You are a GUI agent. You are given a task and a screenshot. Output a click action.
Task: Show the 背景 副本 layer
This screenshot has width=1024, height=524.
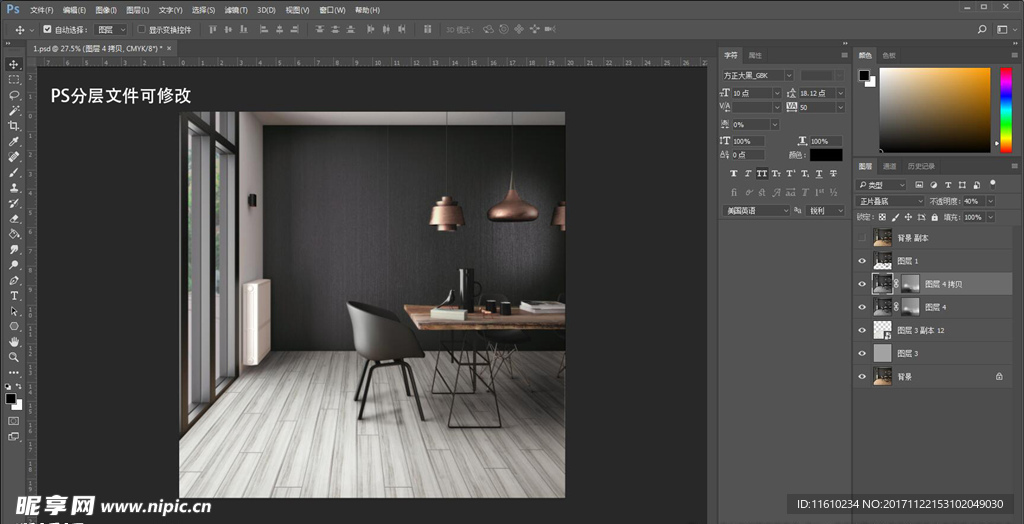pyautogui.click(x=862, y=238)
